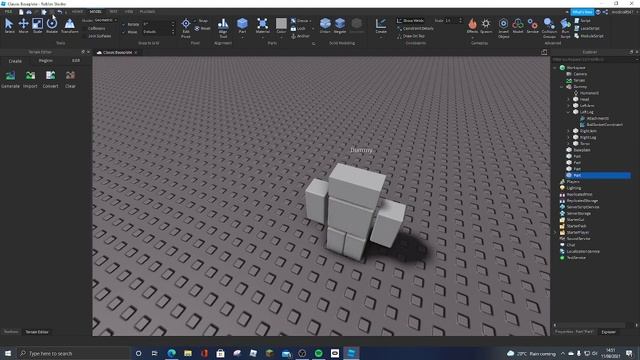The image size is (640, 360).
Task: Toggle the Rotate snap checkbox
Action: pos(124,24)
